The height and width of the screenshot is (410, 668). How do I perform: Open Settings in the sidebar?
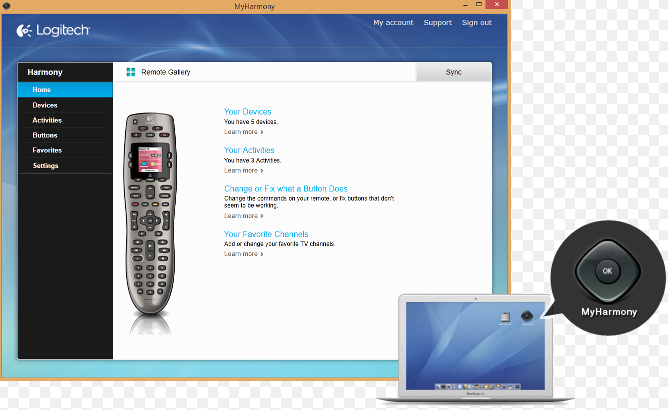(65, 165)
